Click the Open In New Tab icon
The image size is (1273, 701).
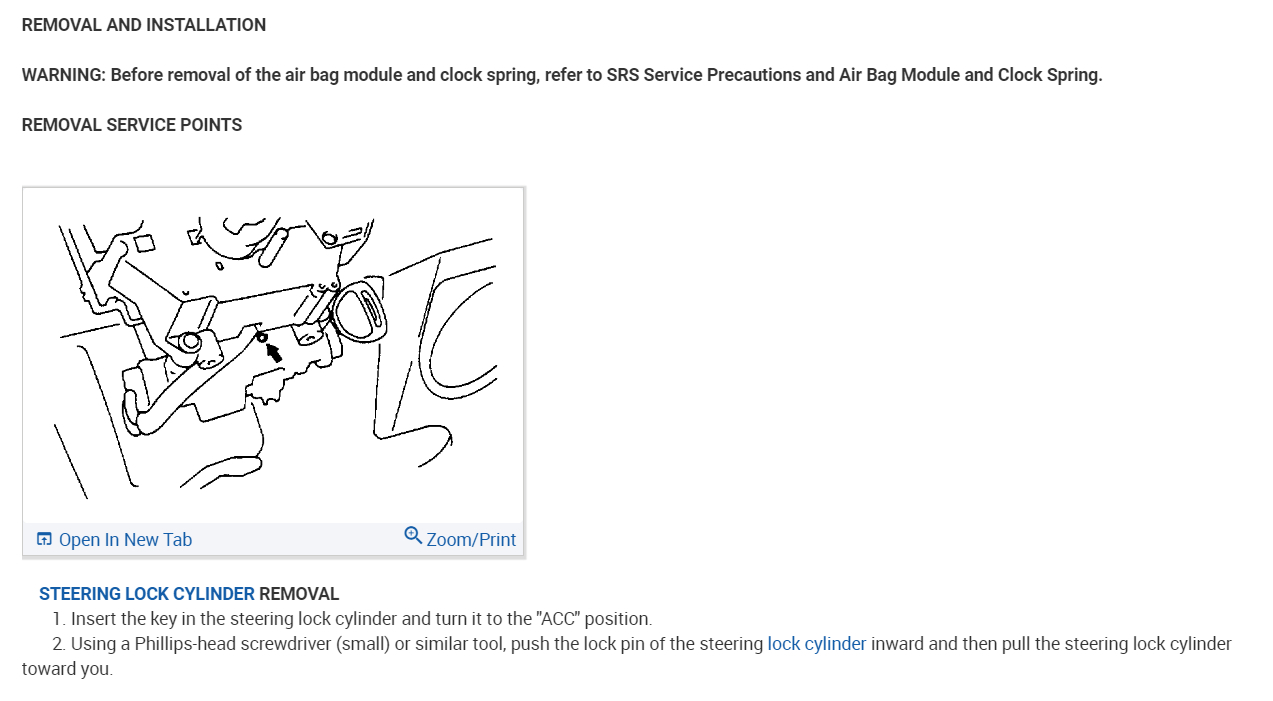(44, 539)
